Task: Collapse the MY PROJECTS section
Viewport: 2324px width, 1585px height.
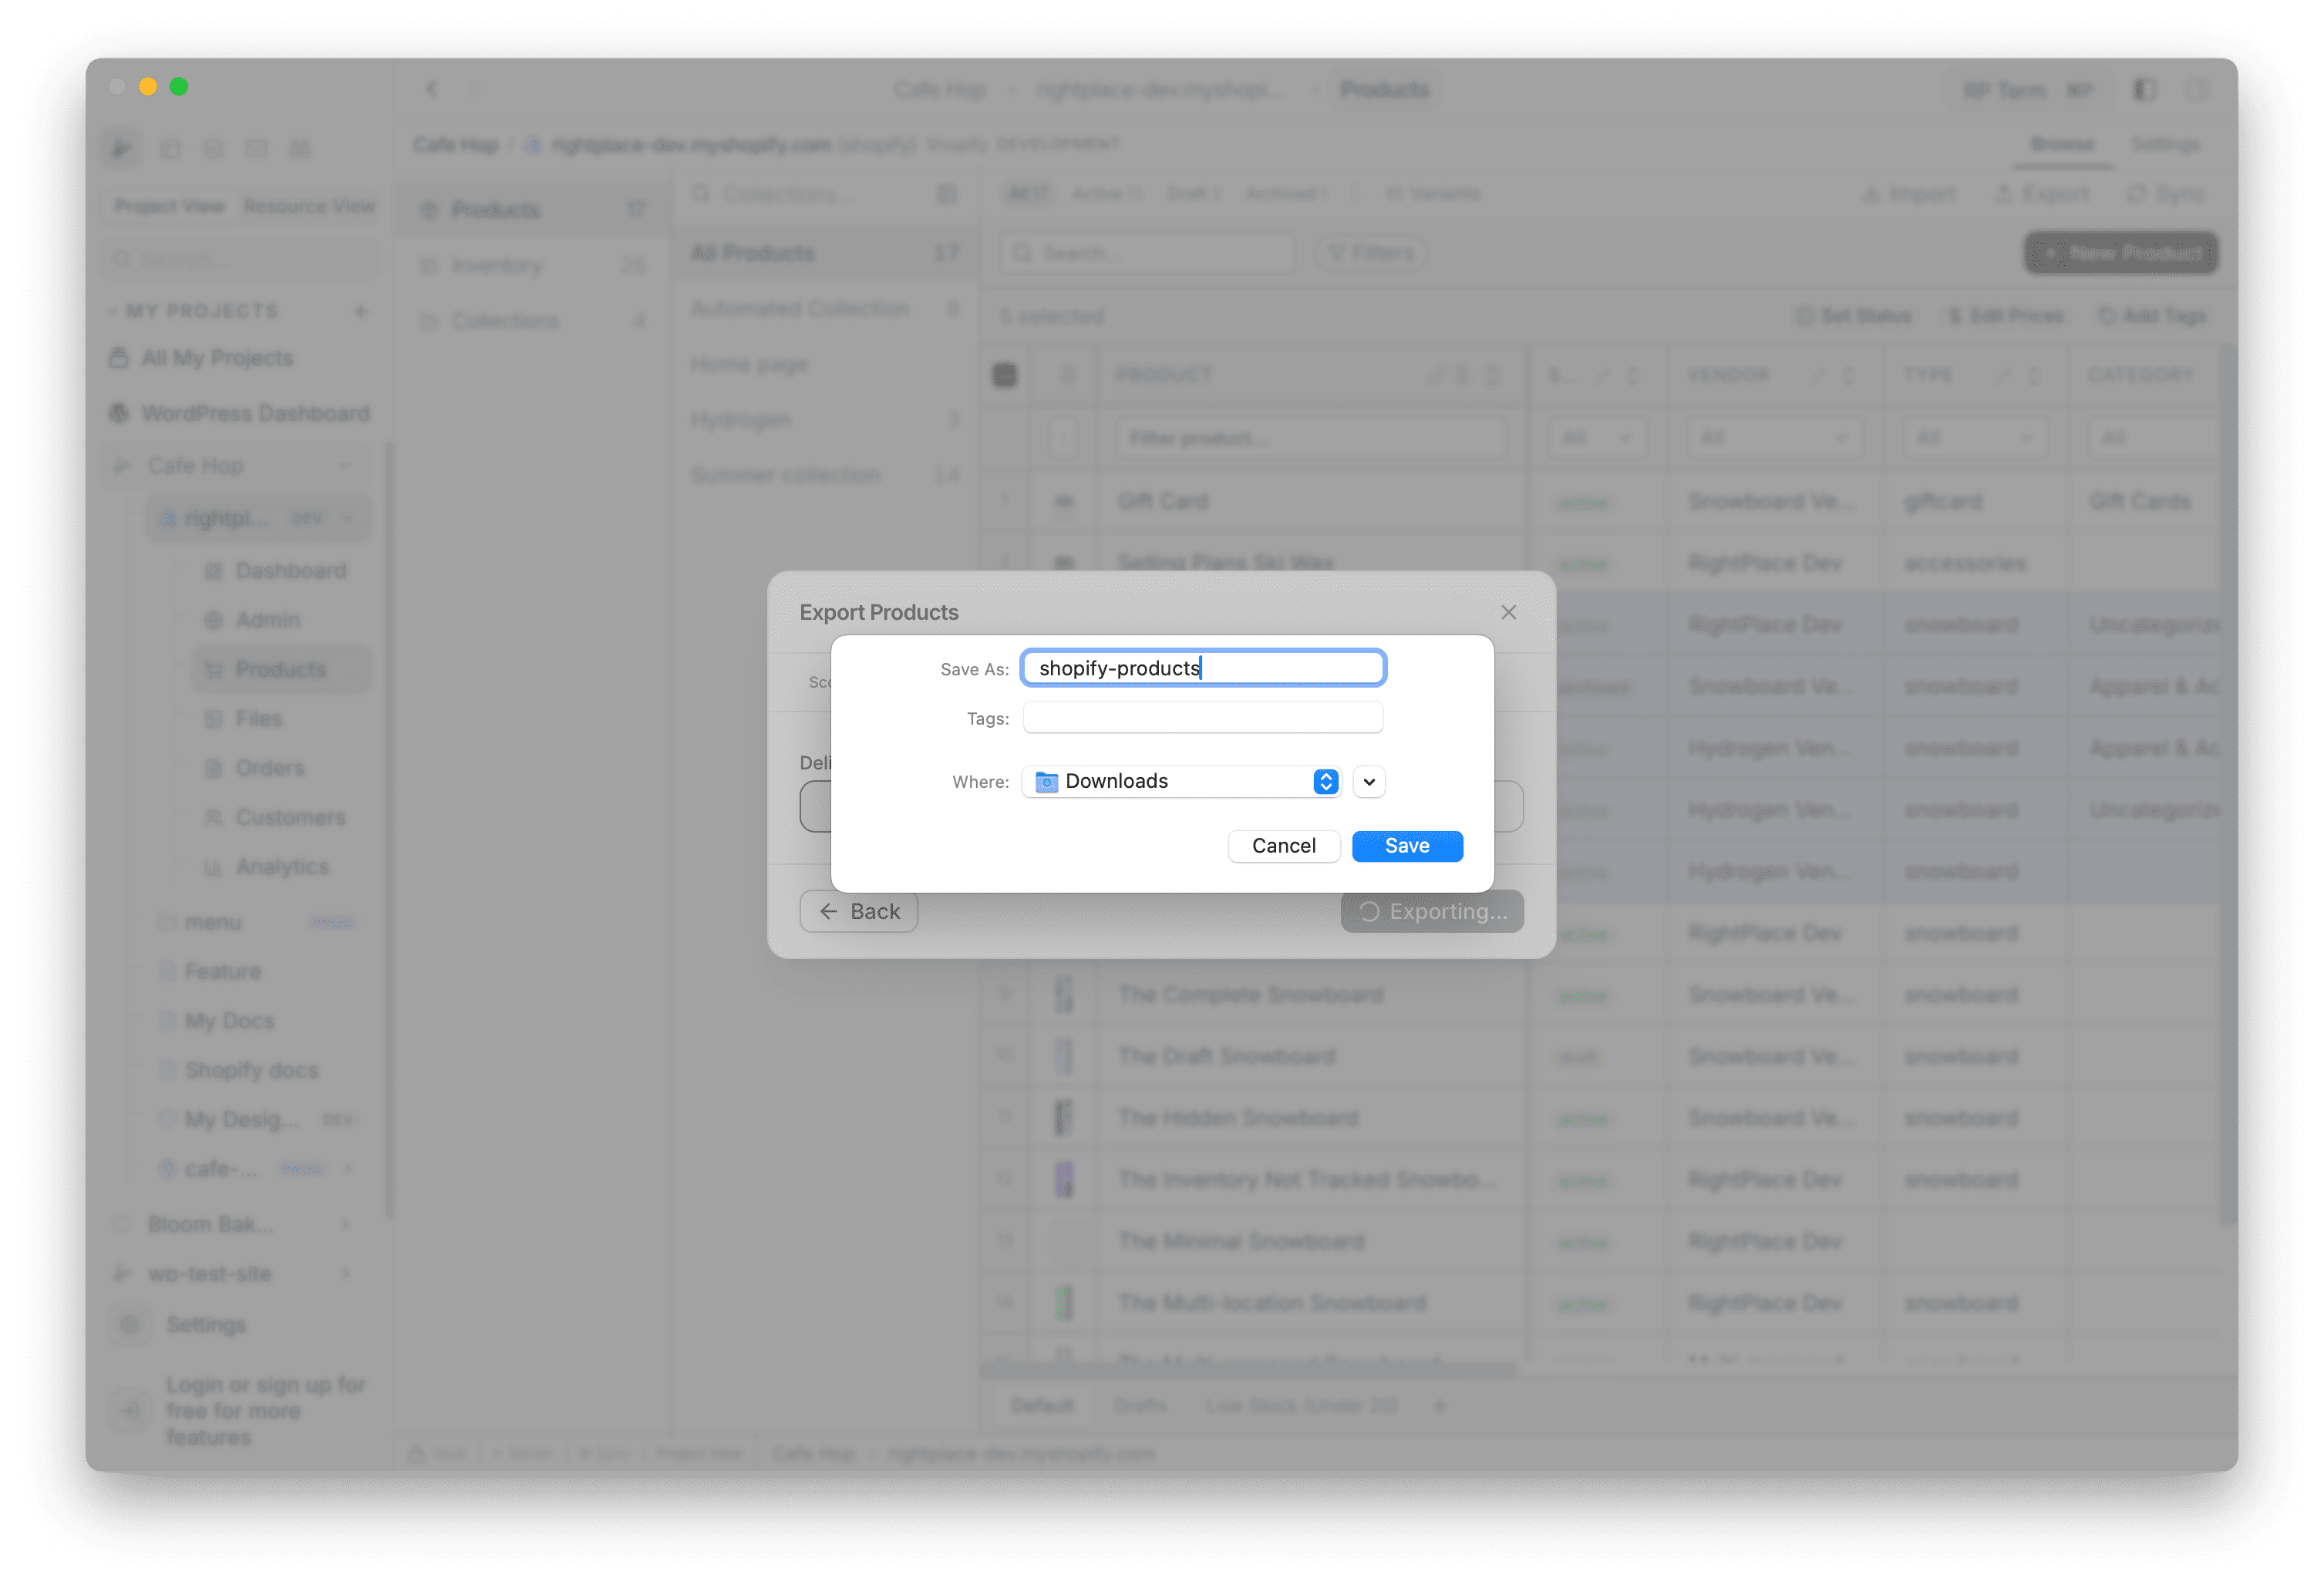Action: (x=114, y=311)
